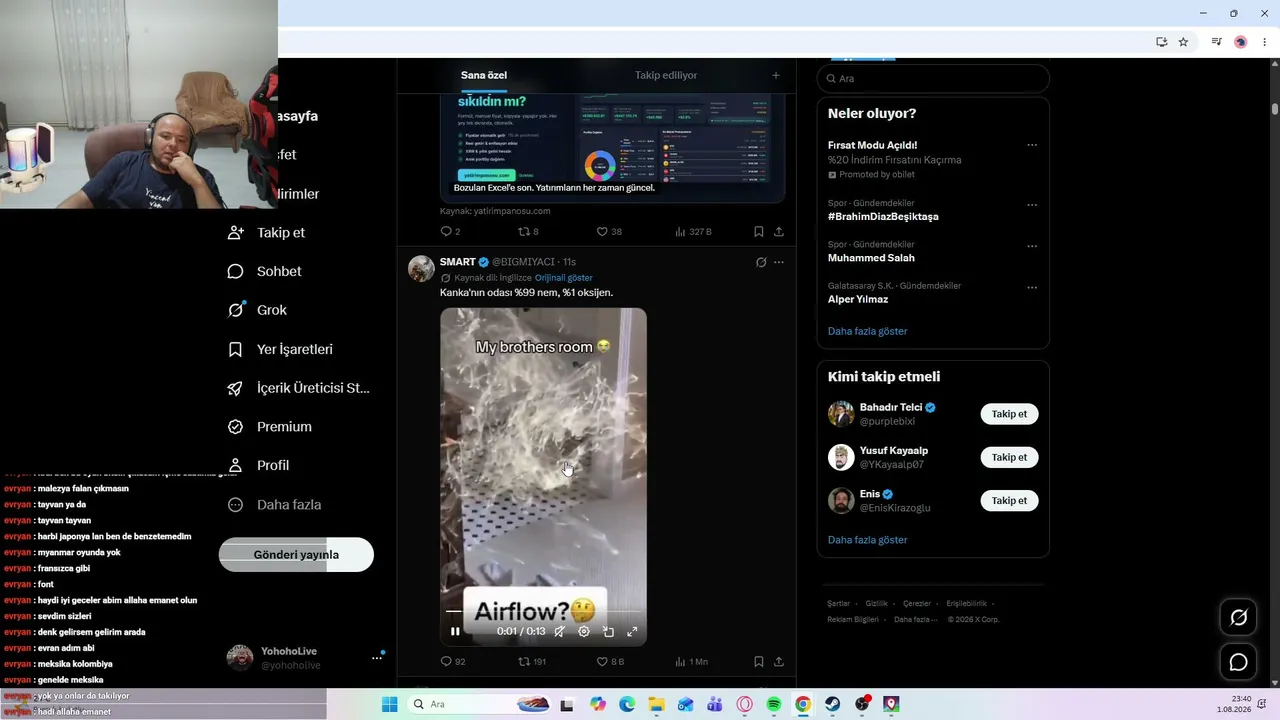
Task: Focus the Ara search field on X
Action: [933, 78]
